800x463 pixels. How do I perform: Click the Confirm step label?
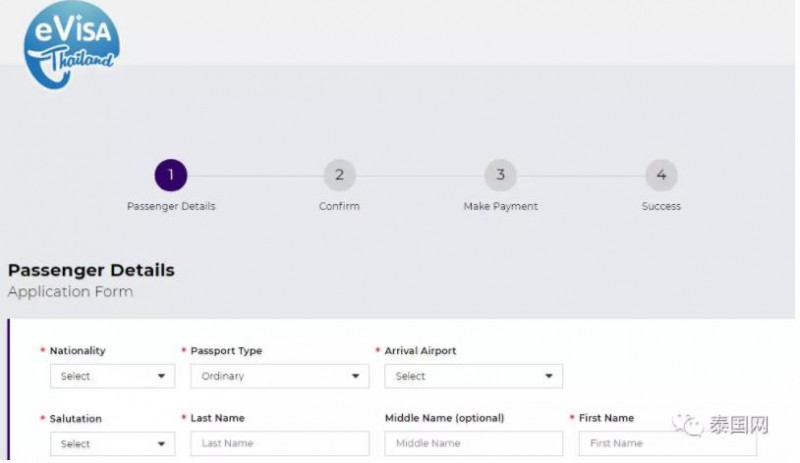coord(339,206)
